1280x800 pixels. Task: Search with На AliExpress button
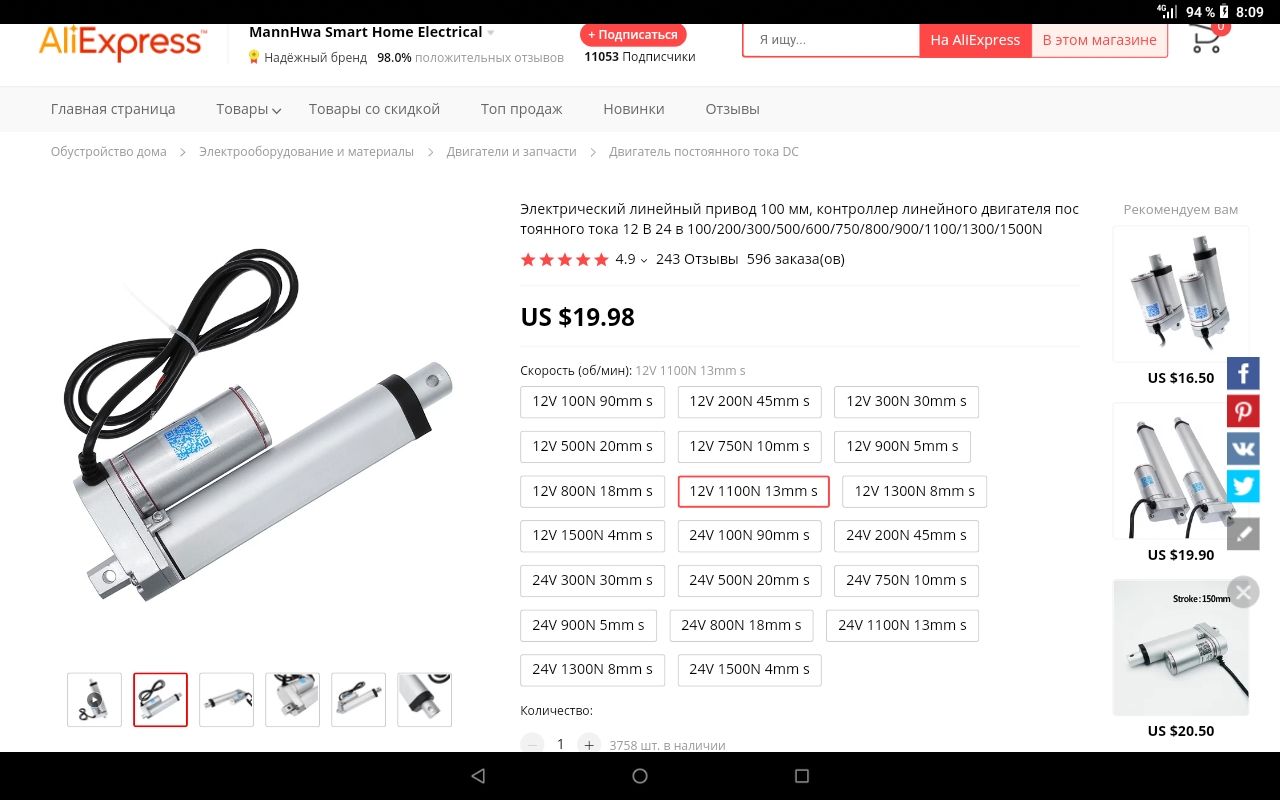[975, 40]
